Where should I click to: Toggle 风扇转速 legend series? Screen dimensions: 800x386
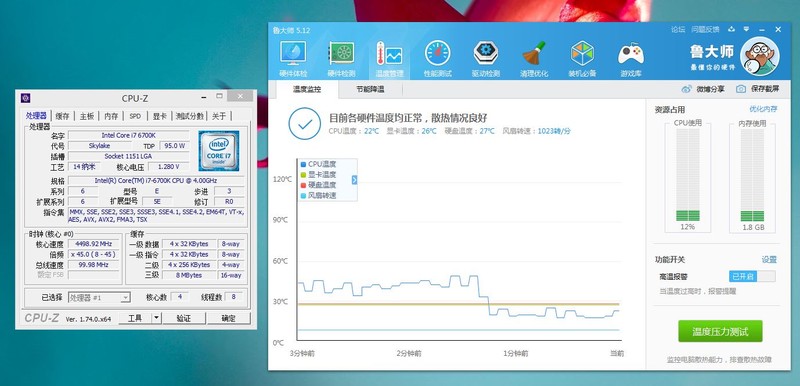click(x=318, y=195)
